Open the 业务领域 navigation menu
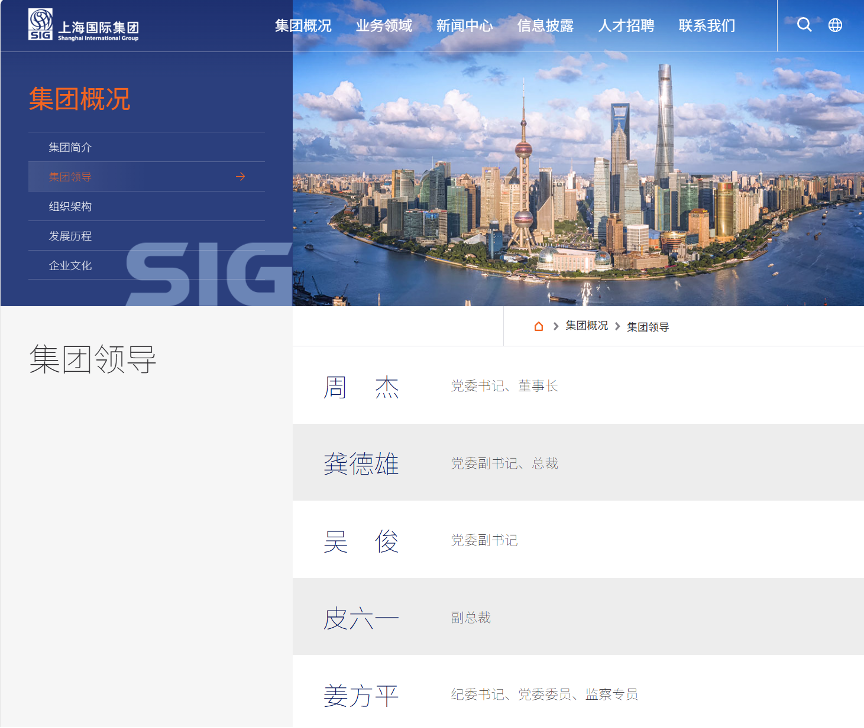The image size is (864, 728). [x=385, y=27]
